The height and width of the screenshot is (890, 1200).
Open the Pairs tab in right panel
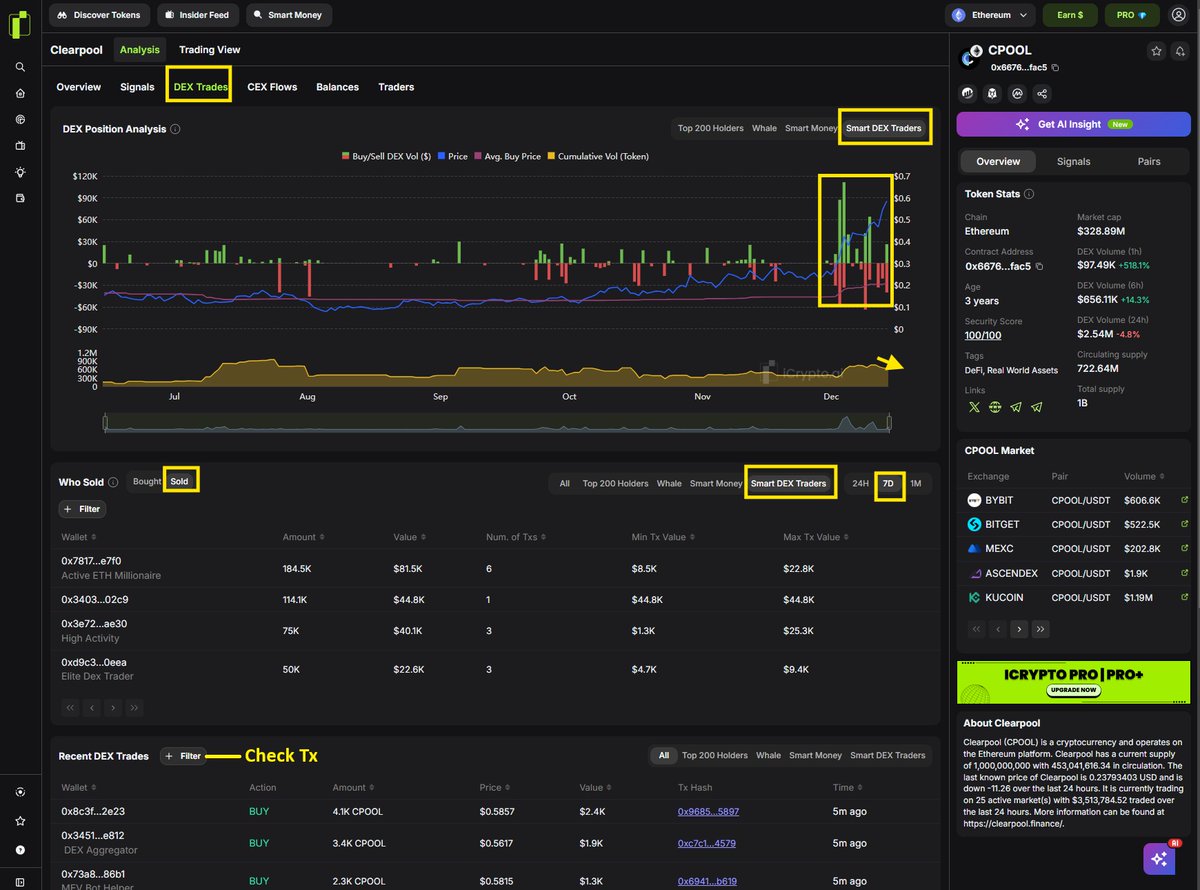1149,161
